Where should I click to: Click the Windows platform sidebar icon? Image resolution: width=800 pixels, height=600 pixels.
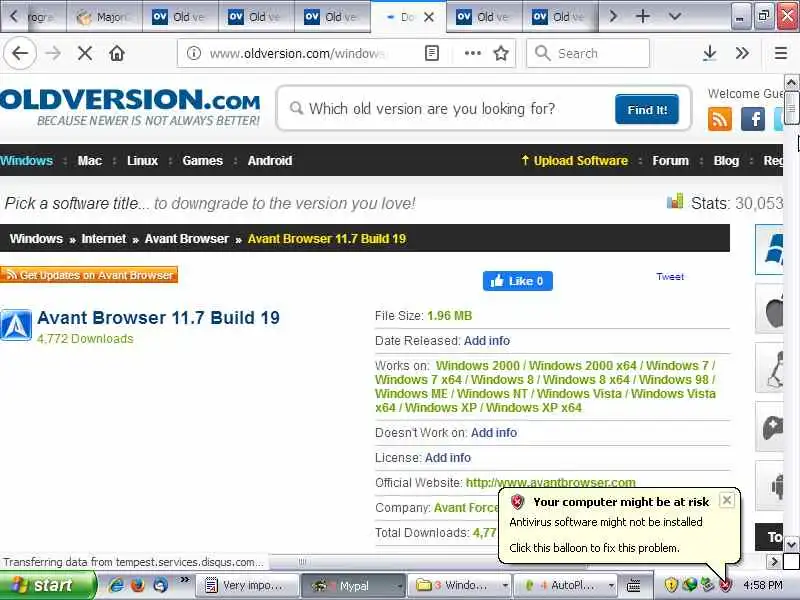pos(769,249)
